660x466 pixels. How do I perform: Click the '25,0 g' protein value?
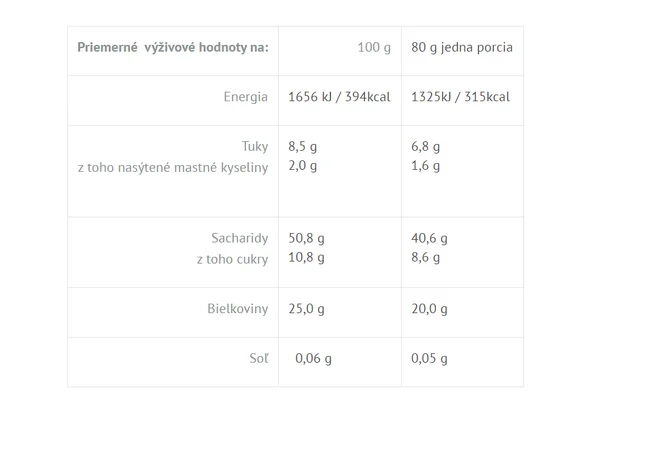[x=306, y=309]
